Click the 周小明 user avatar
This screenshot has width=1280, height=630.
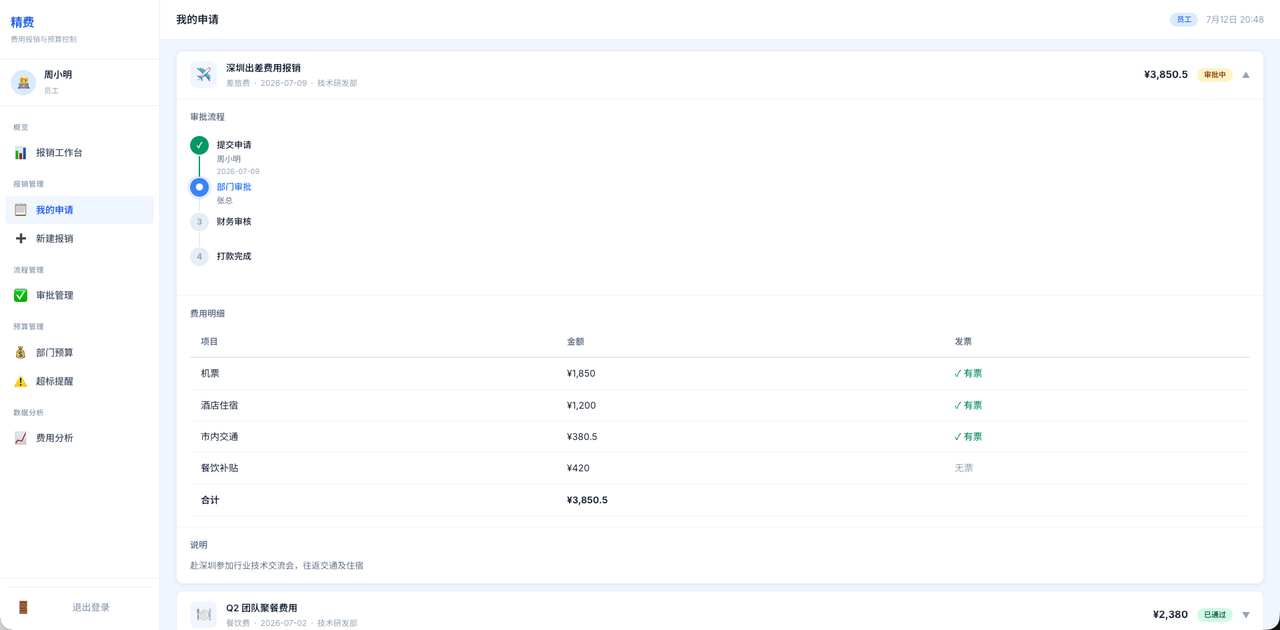click(23, 83)
